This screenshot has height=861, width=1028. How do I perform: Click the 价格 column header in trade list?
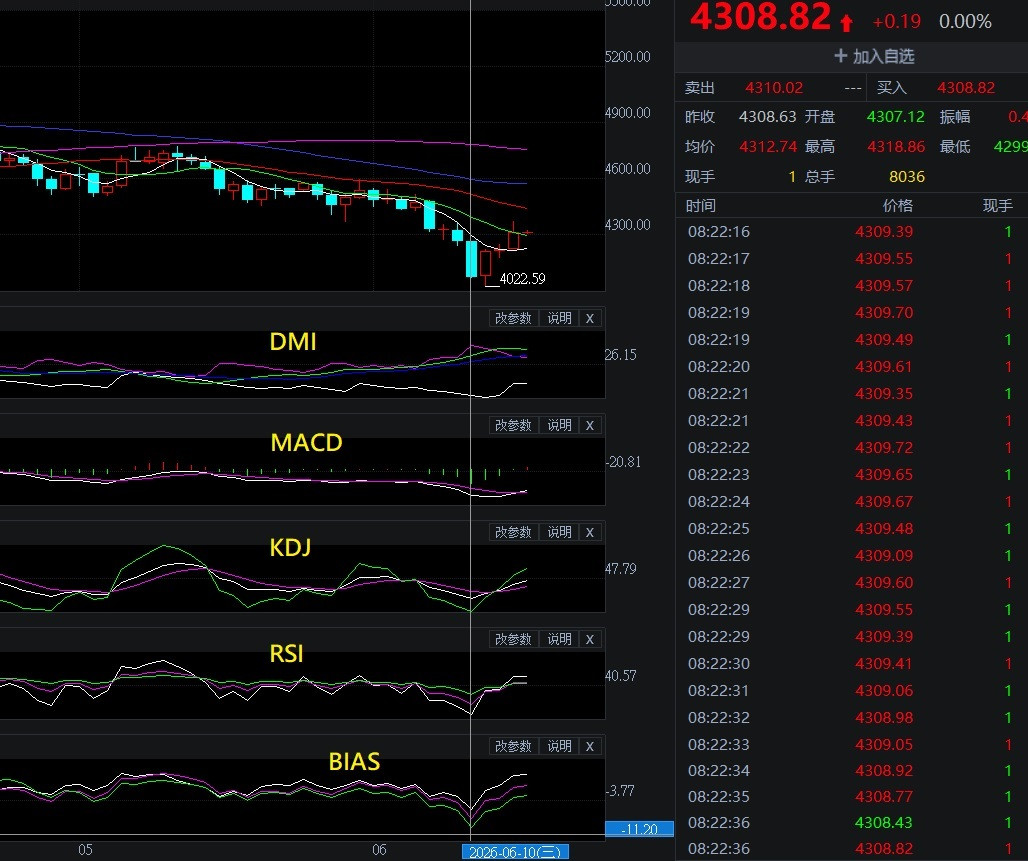pyautogui.click(x=898, y=206)
